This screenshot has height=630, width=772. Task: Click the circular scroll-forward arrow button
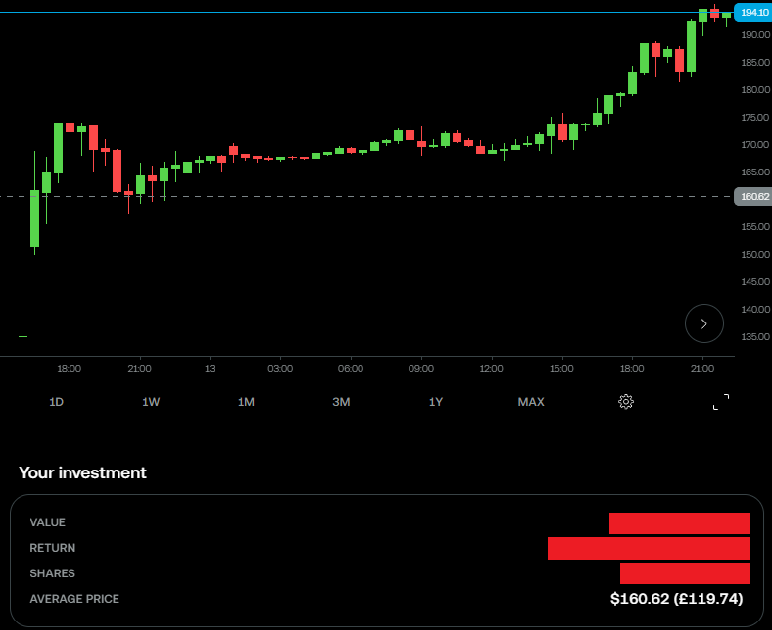point(704,323)
